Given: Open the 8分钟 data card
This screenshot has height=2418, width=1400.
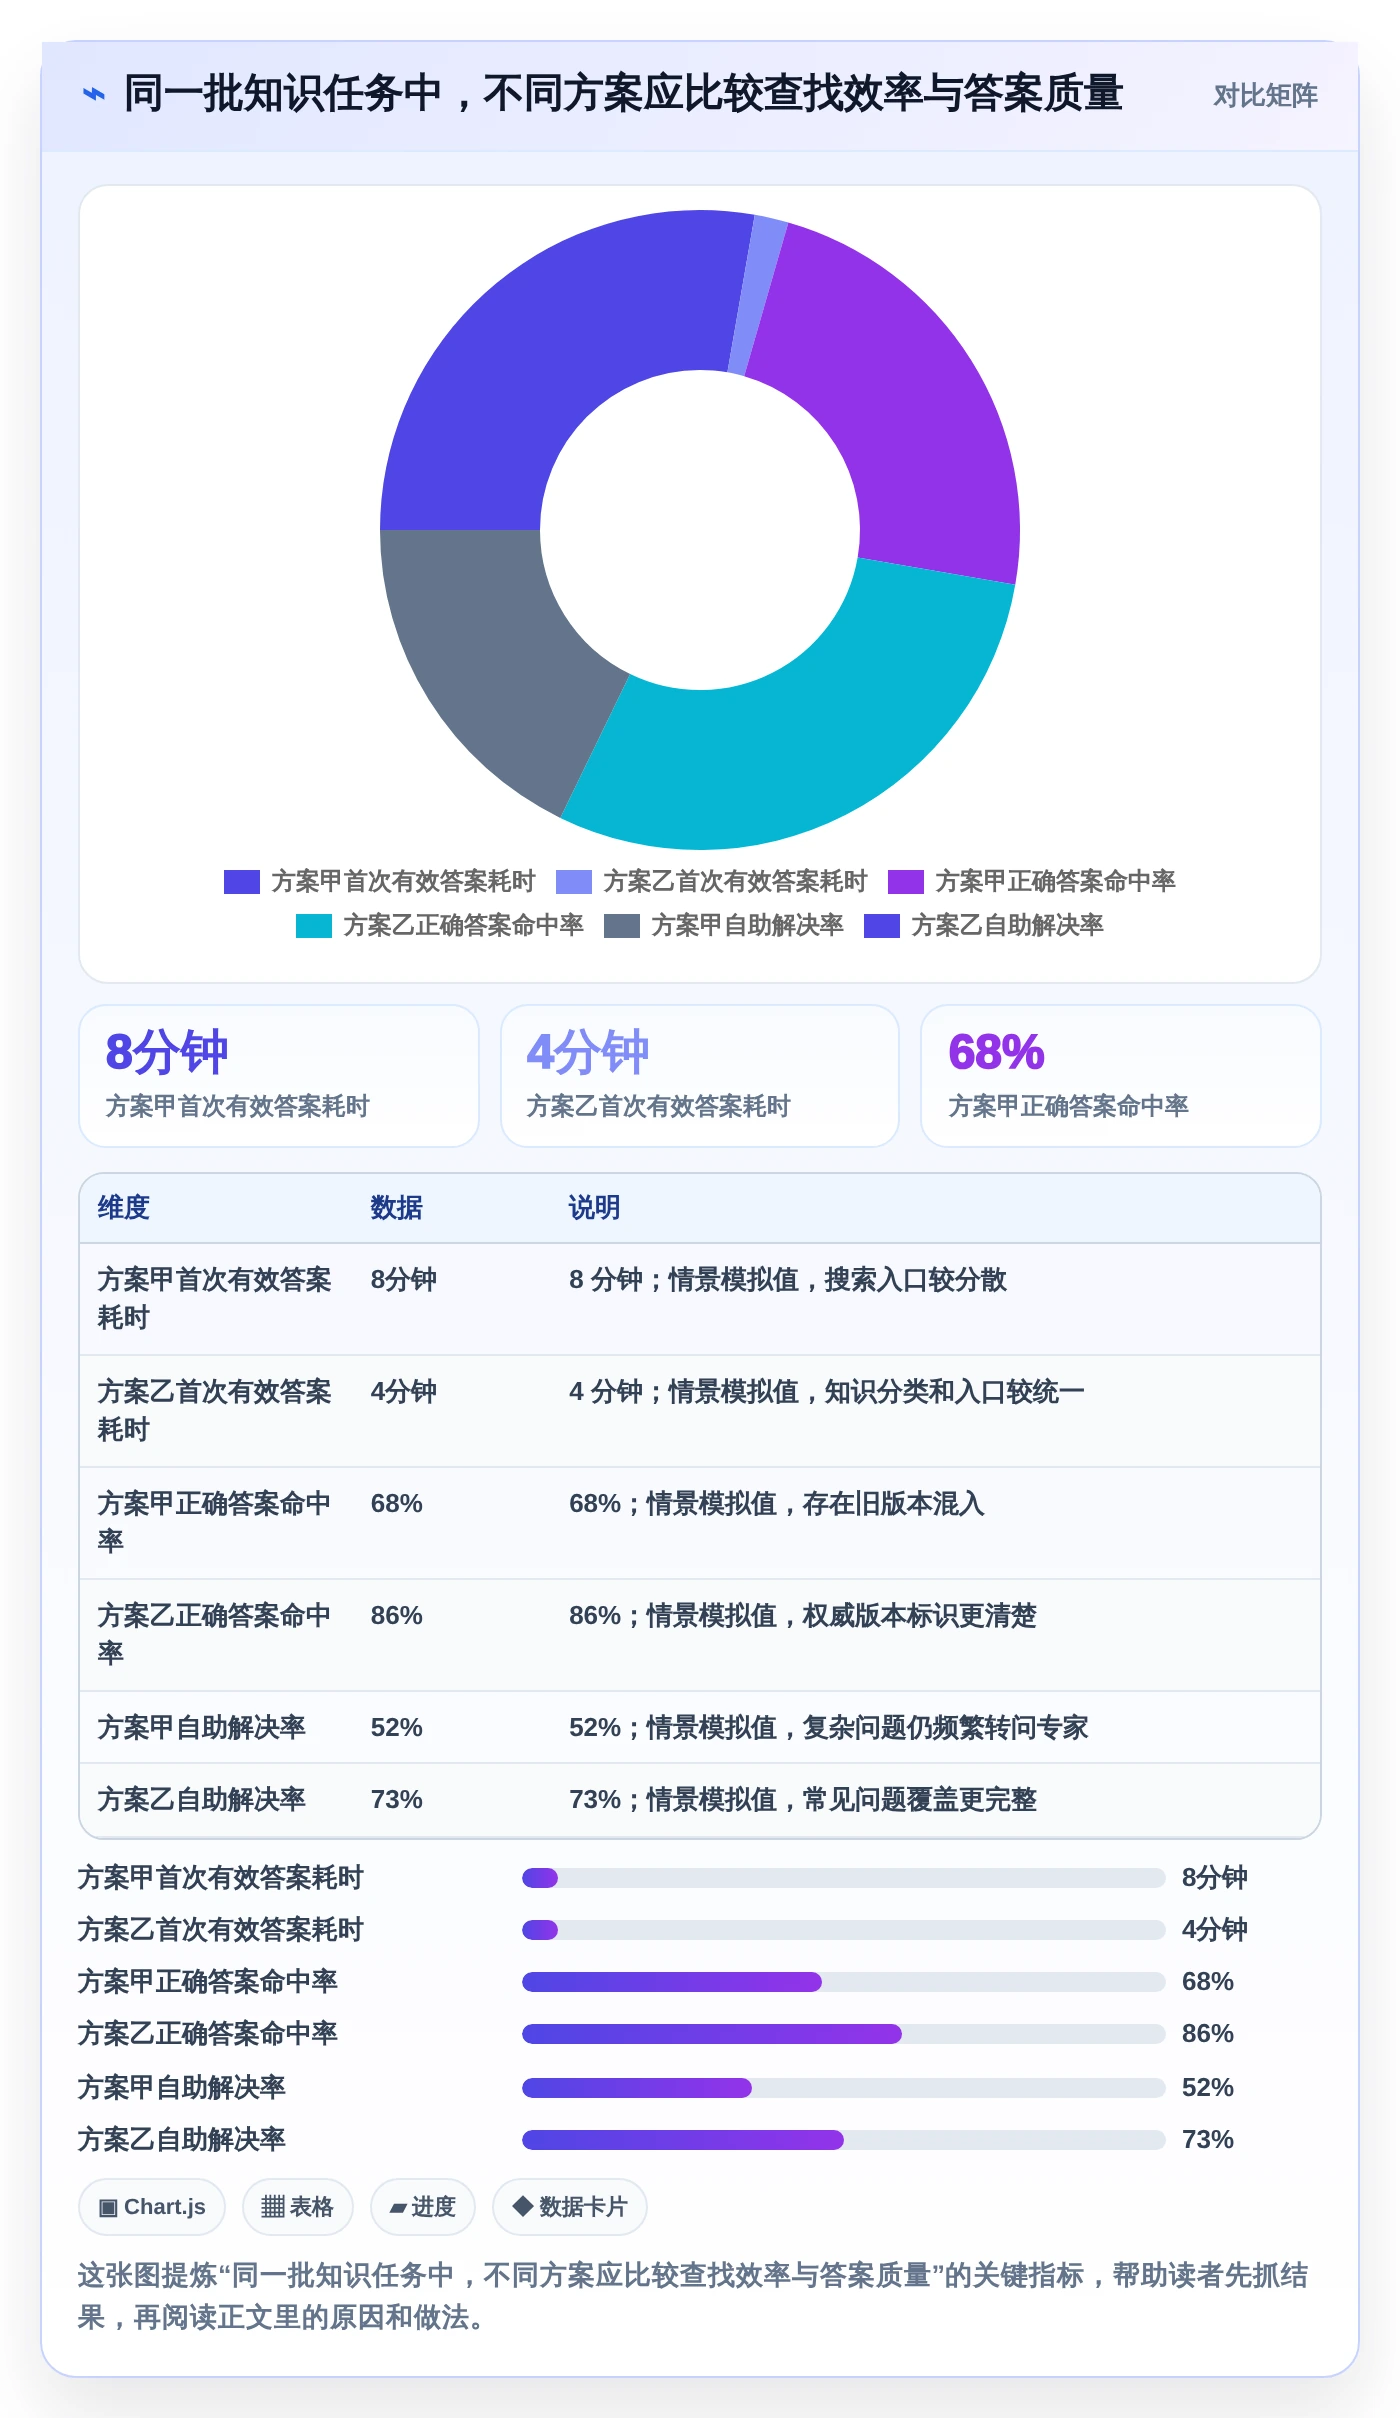Looking at the screenshot, I should click(x=279, y=1076).
